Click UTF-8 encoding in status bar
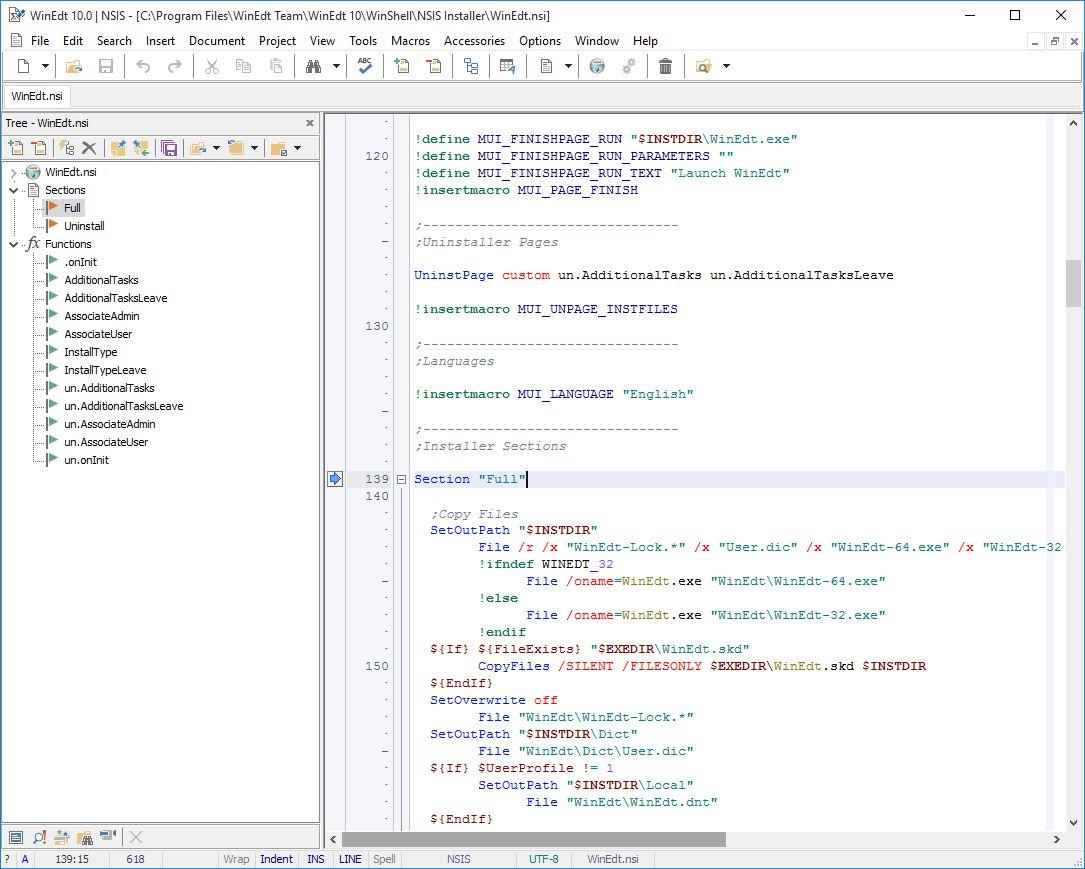The image size is (1085, 869). 544,859
